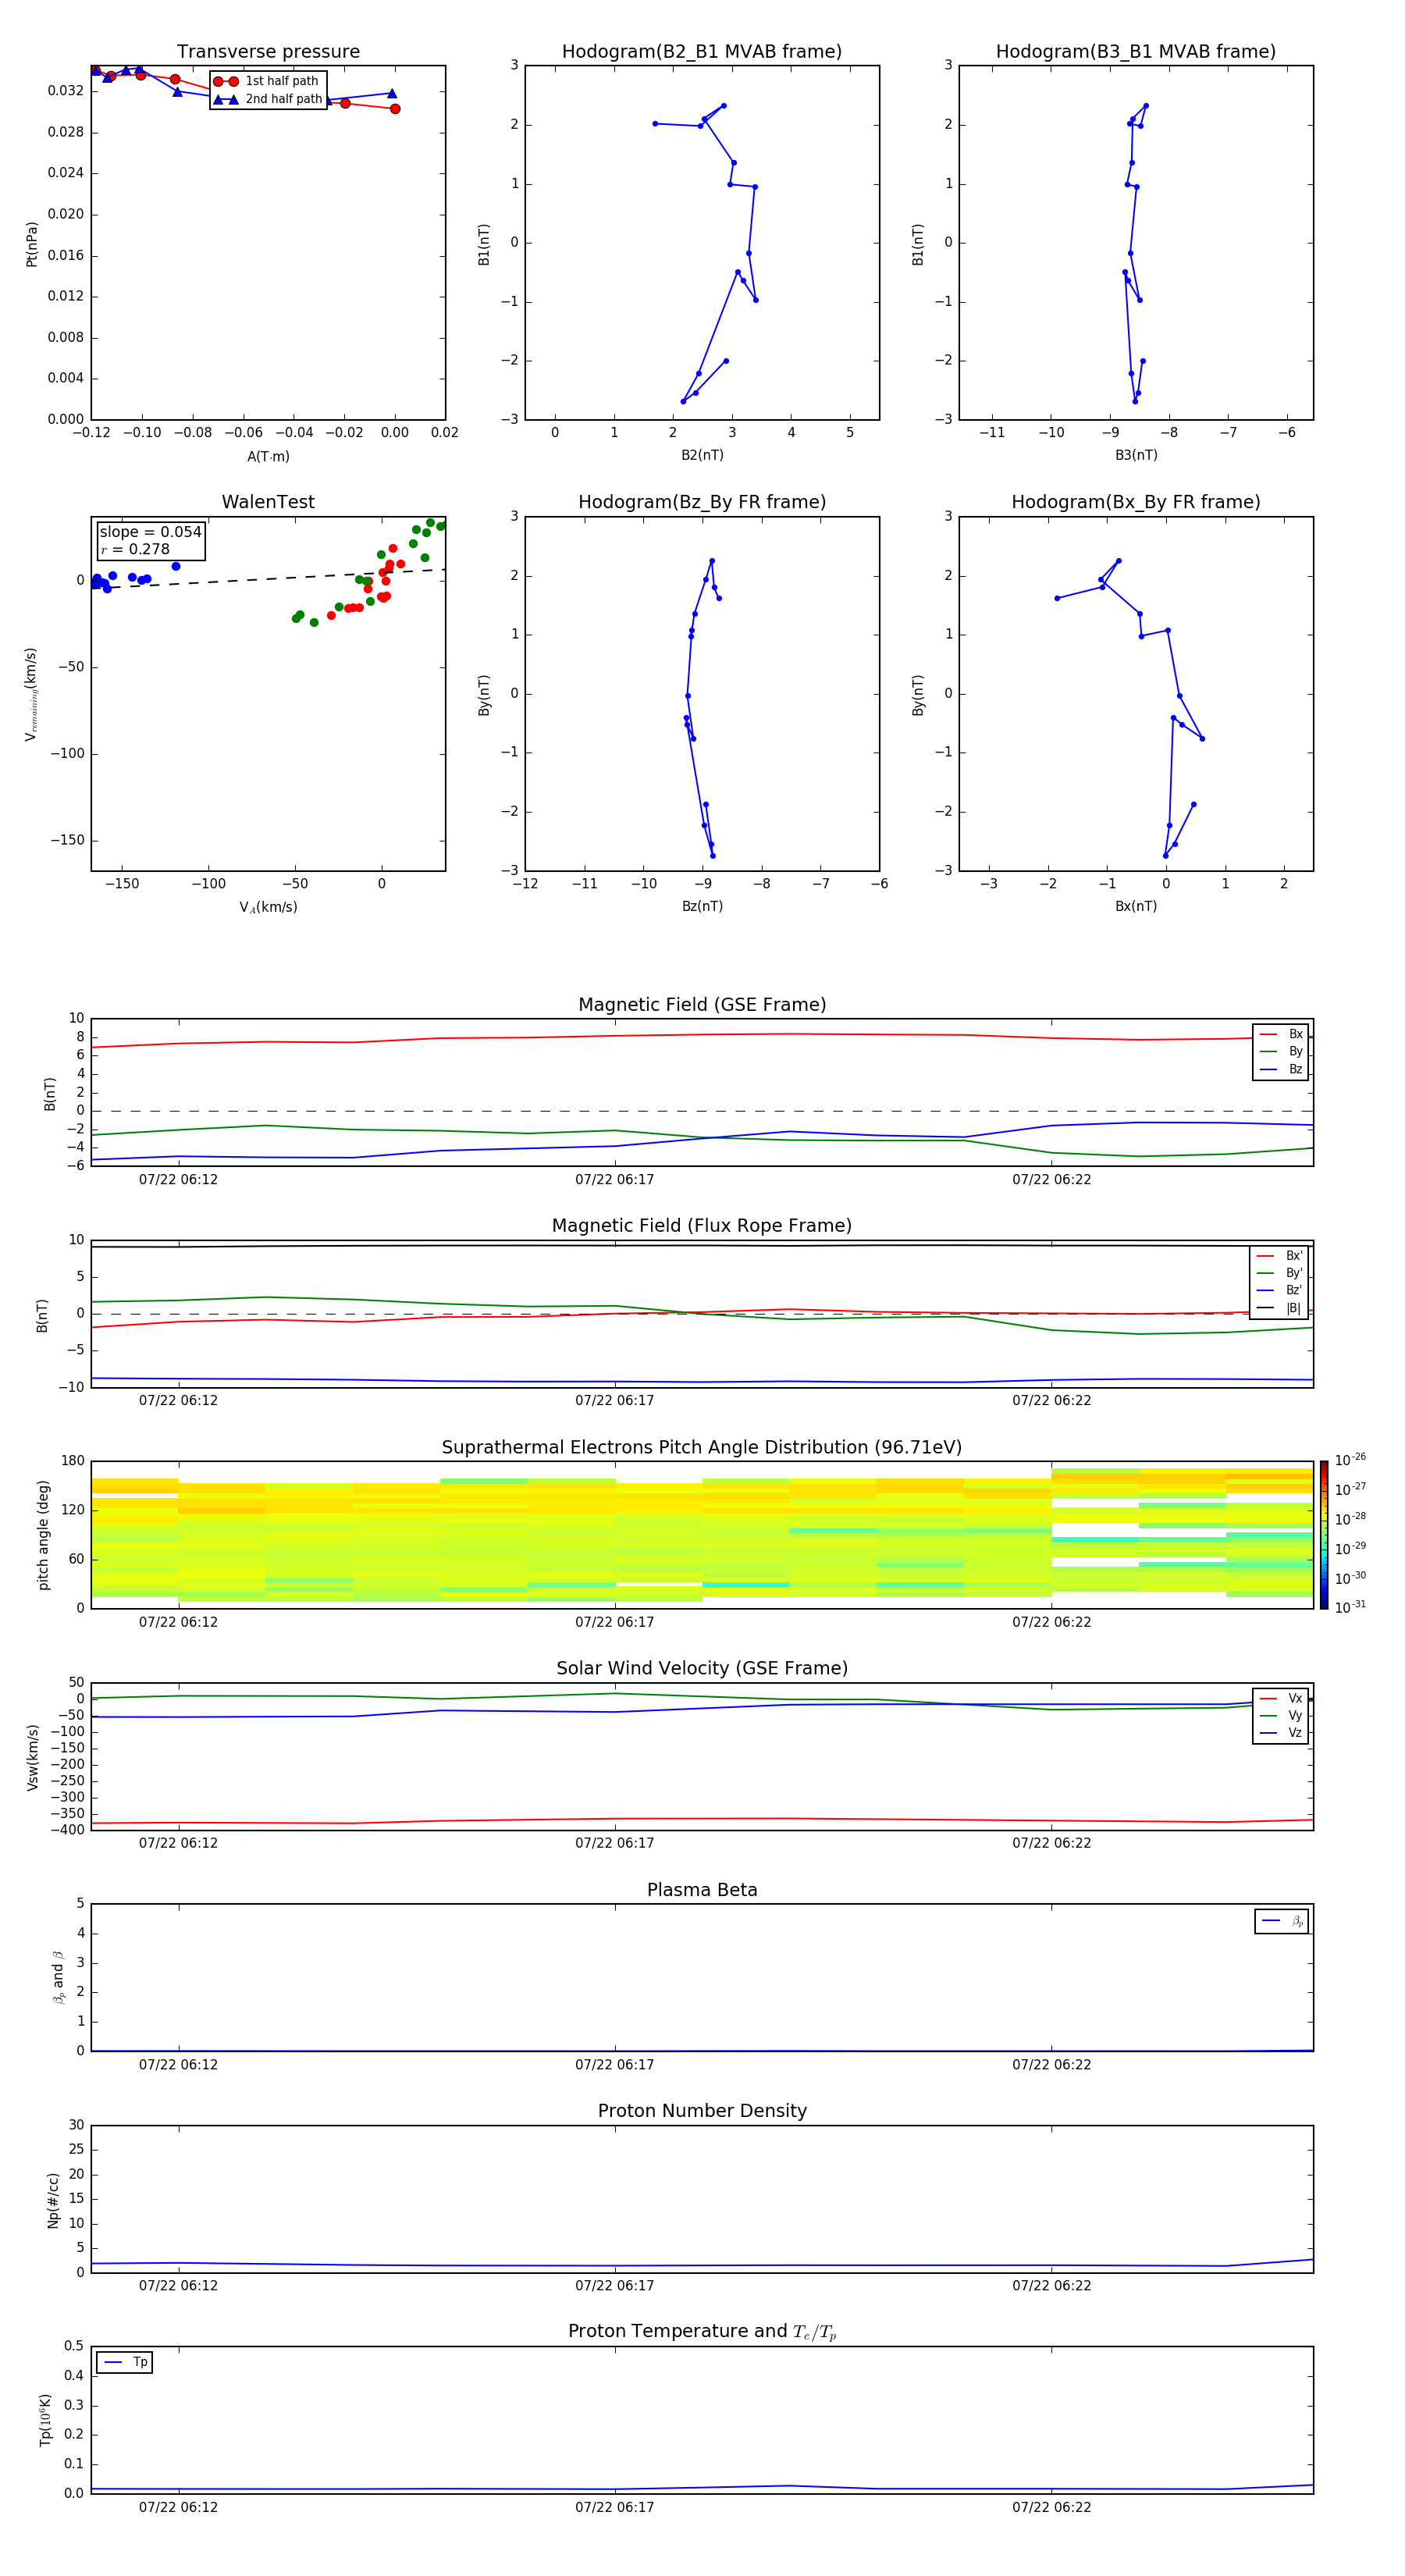Click the red line swatch beside Bx legend

pos(1268,1035)
